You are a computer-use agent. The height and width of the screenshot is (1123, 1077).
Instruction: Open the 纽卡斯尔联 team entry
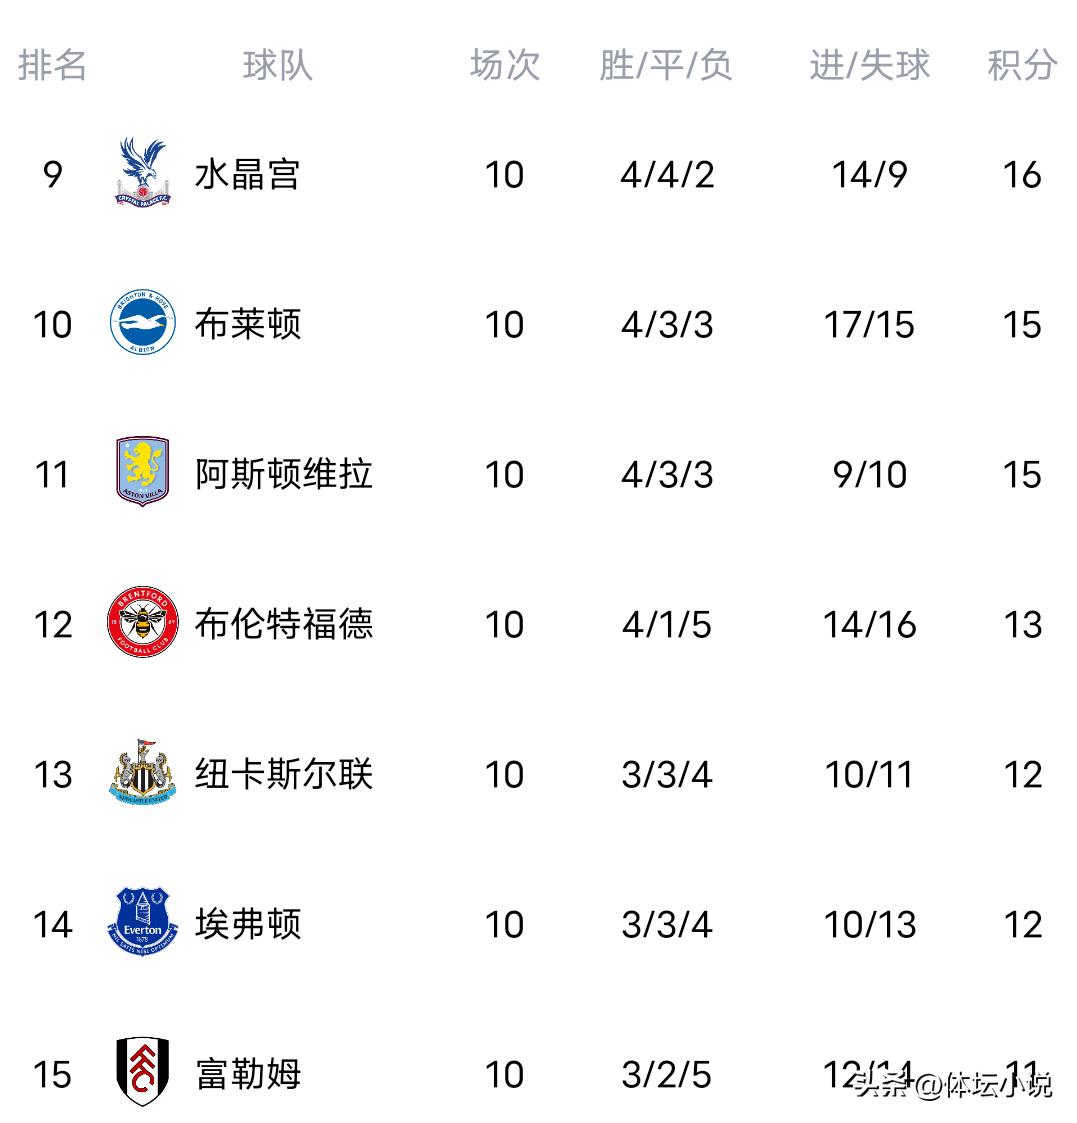[283, 774]
